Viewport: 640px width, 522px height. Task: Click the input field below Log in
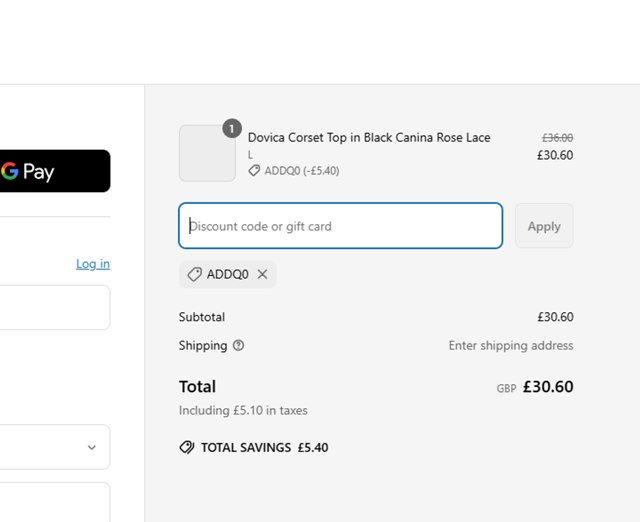tap(50, 307)
